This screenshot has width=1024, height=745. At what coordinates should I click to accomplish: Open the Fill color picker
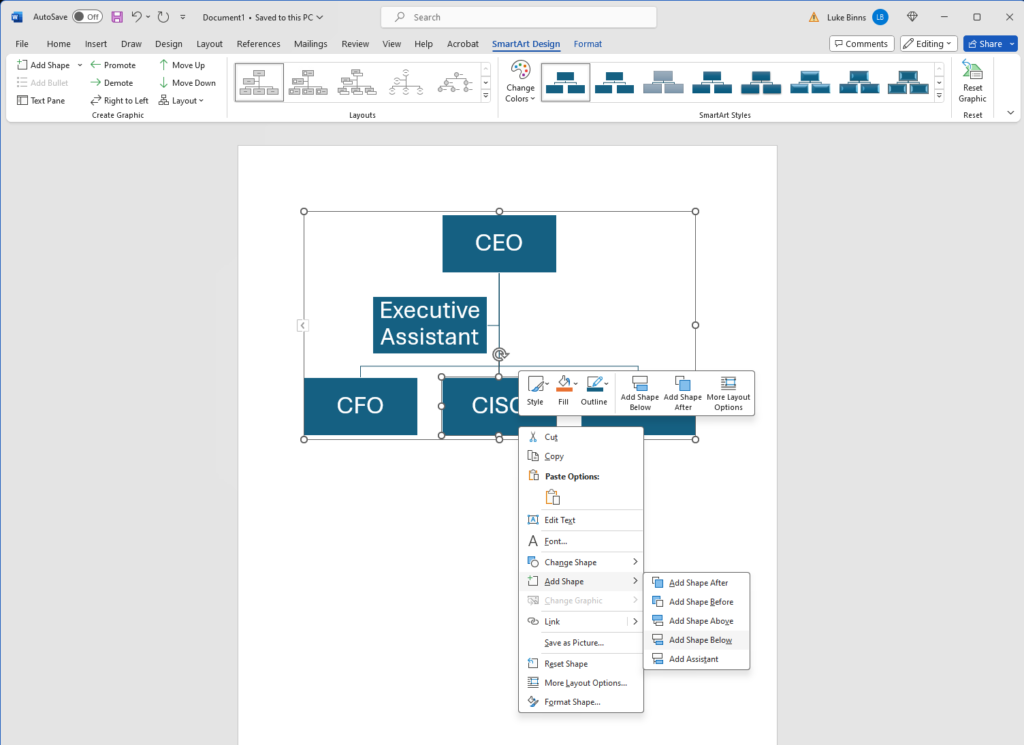click(x=564, y=388)
